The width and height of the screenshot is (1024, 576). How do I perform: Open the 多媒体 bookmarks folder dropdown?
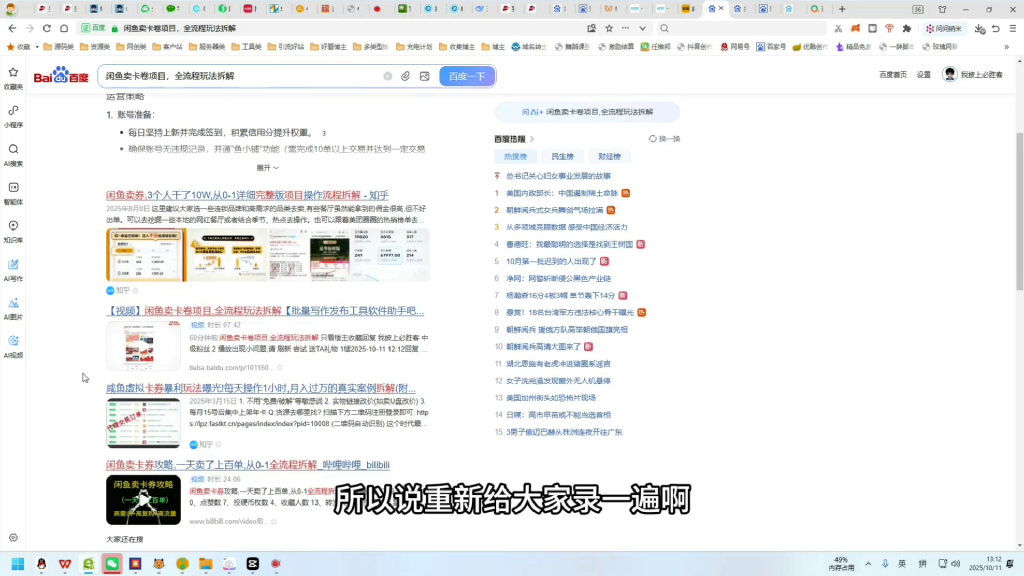point(370,45)
